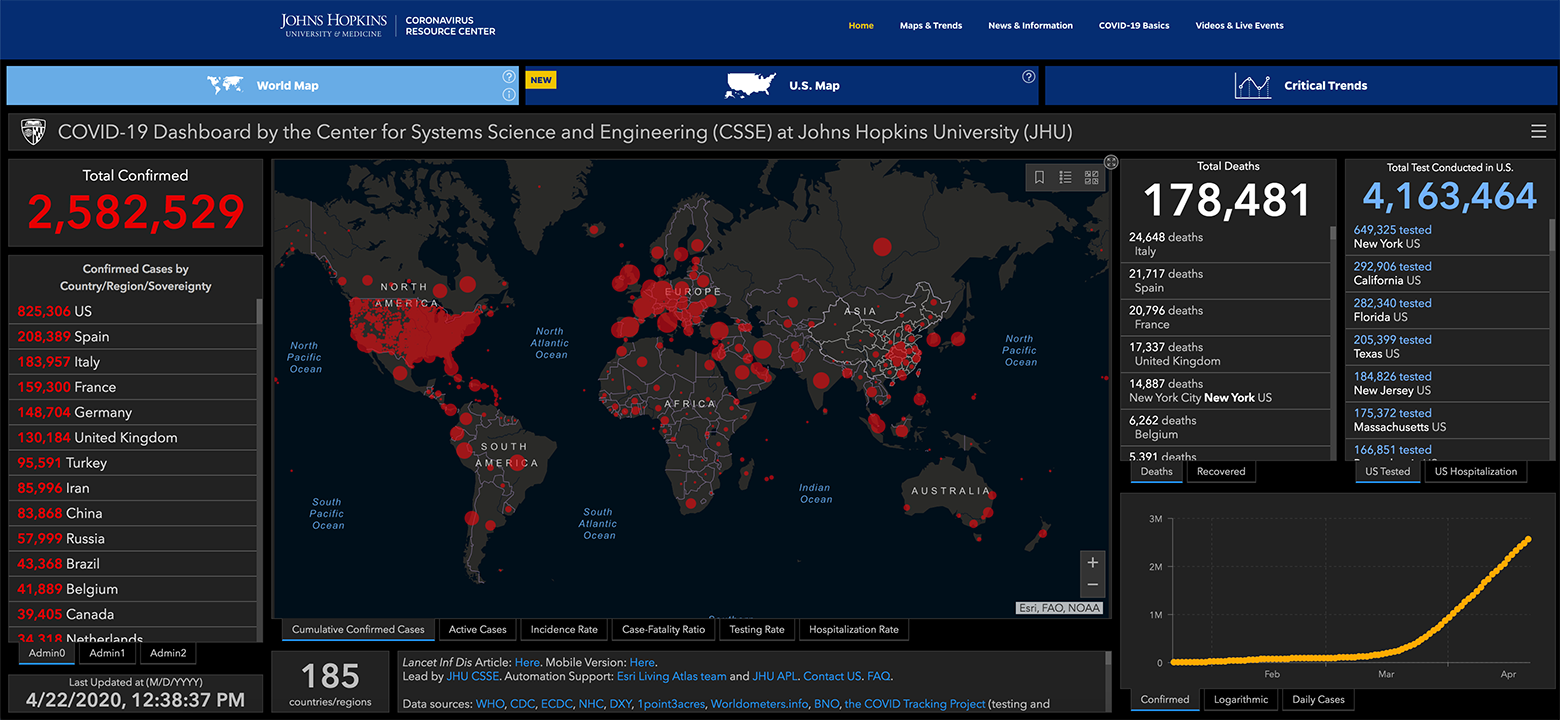Open the JHU APL link
This screenshot has width=1560, height=720.
(775, 677)
